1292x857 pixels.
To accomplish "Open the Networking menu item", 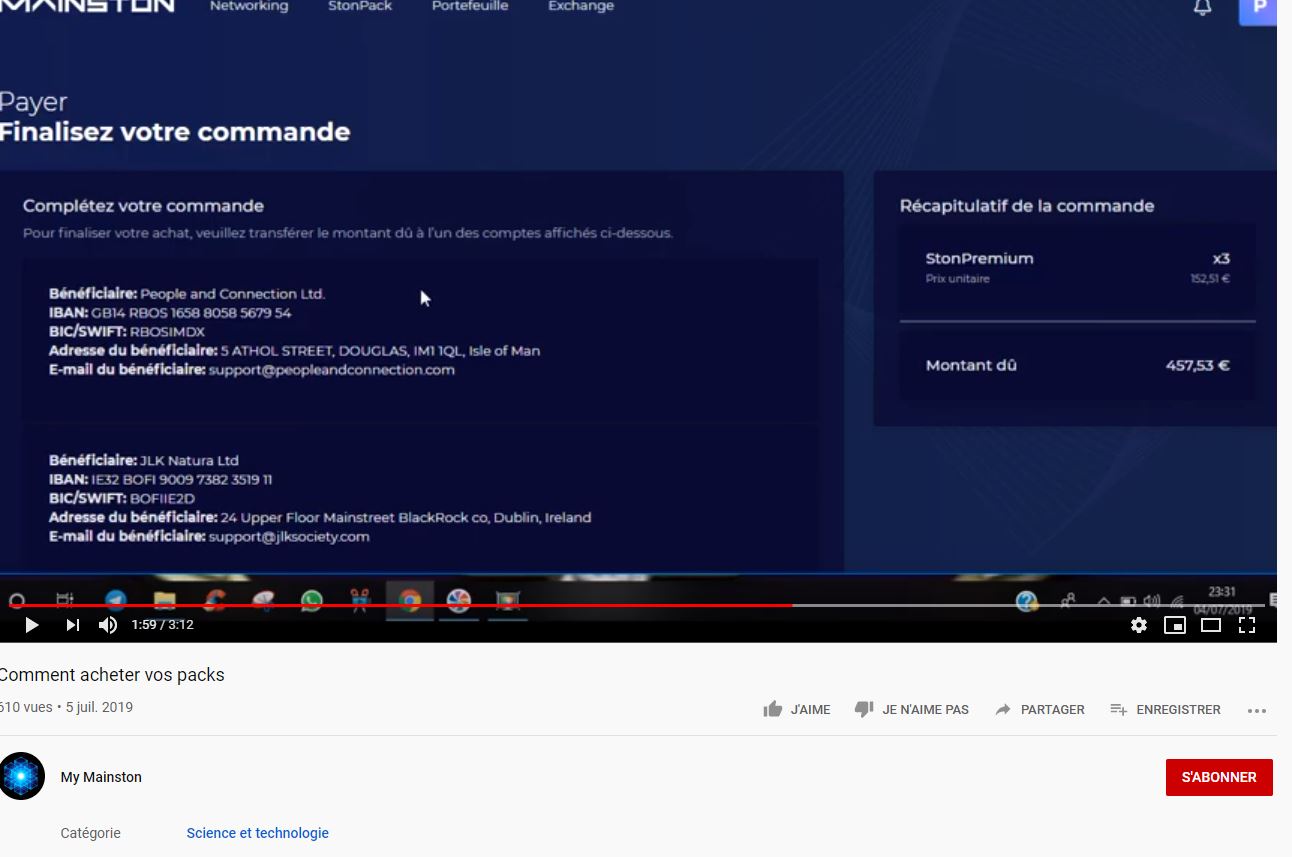I will [x=249, y=6].
